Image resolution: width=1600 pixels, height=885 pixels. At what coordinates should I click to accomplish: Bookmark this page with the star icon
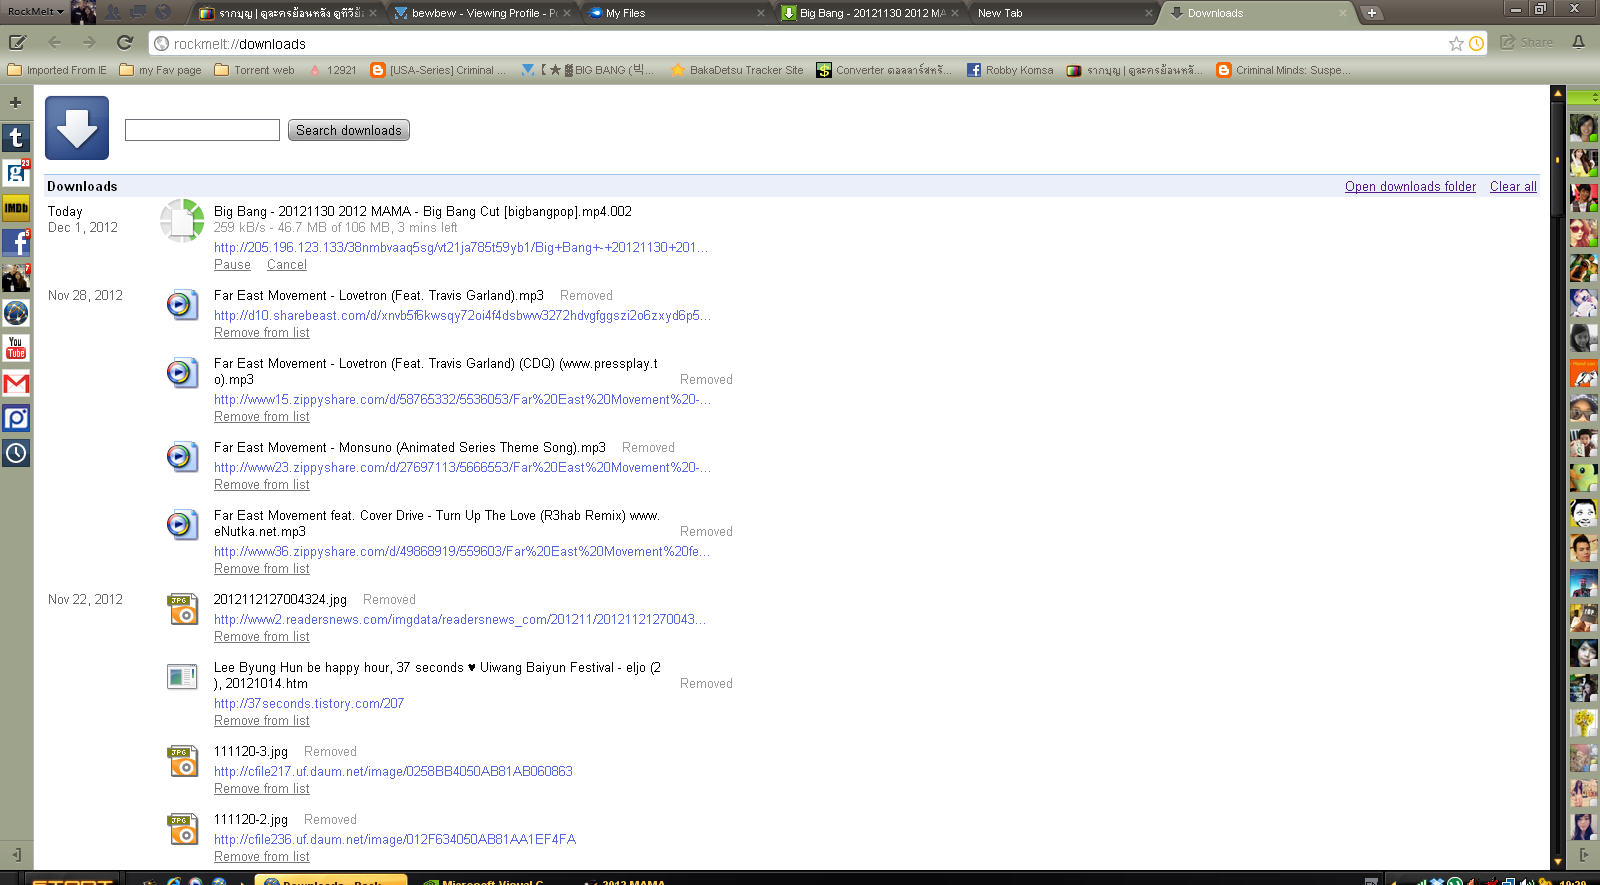1456,43
